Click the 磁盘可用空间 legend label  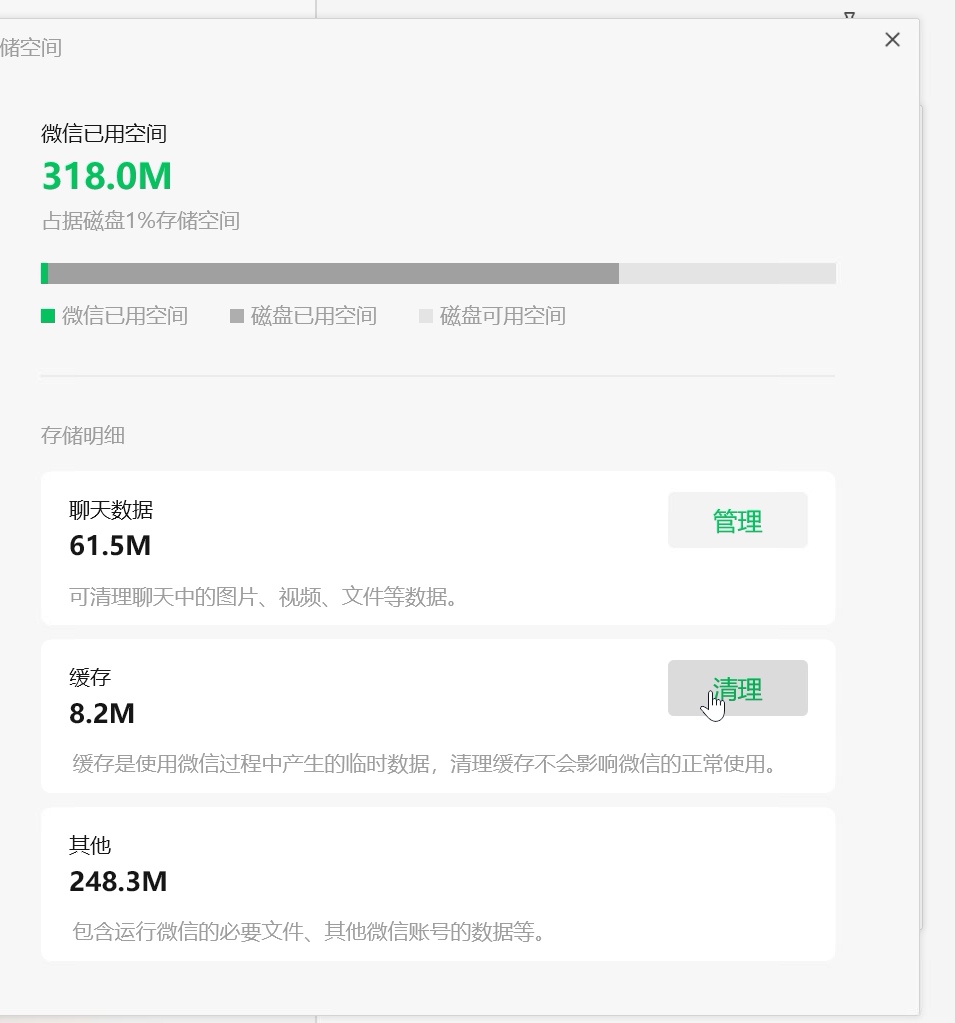pyautogui.click(x=503, y=316)
